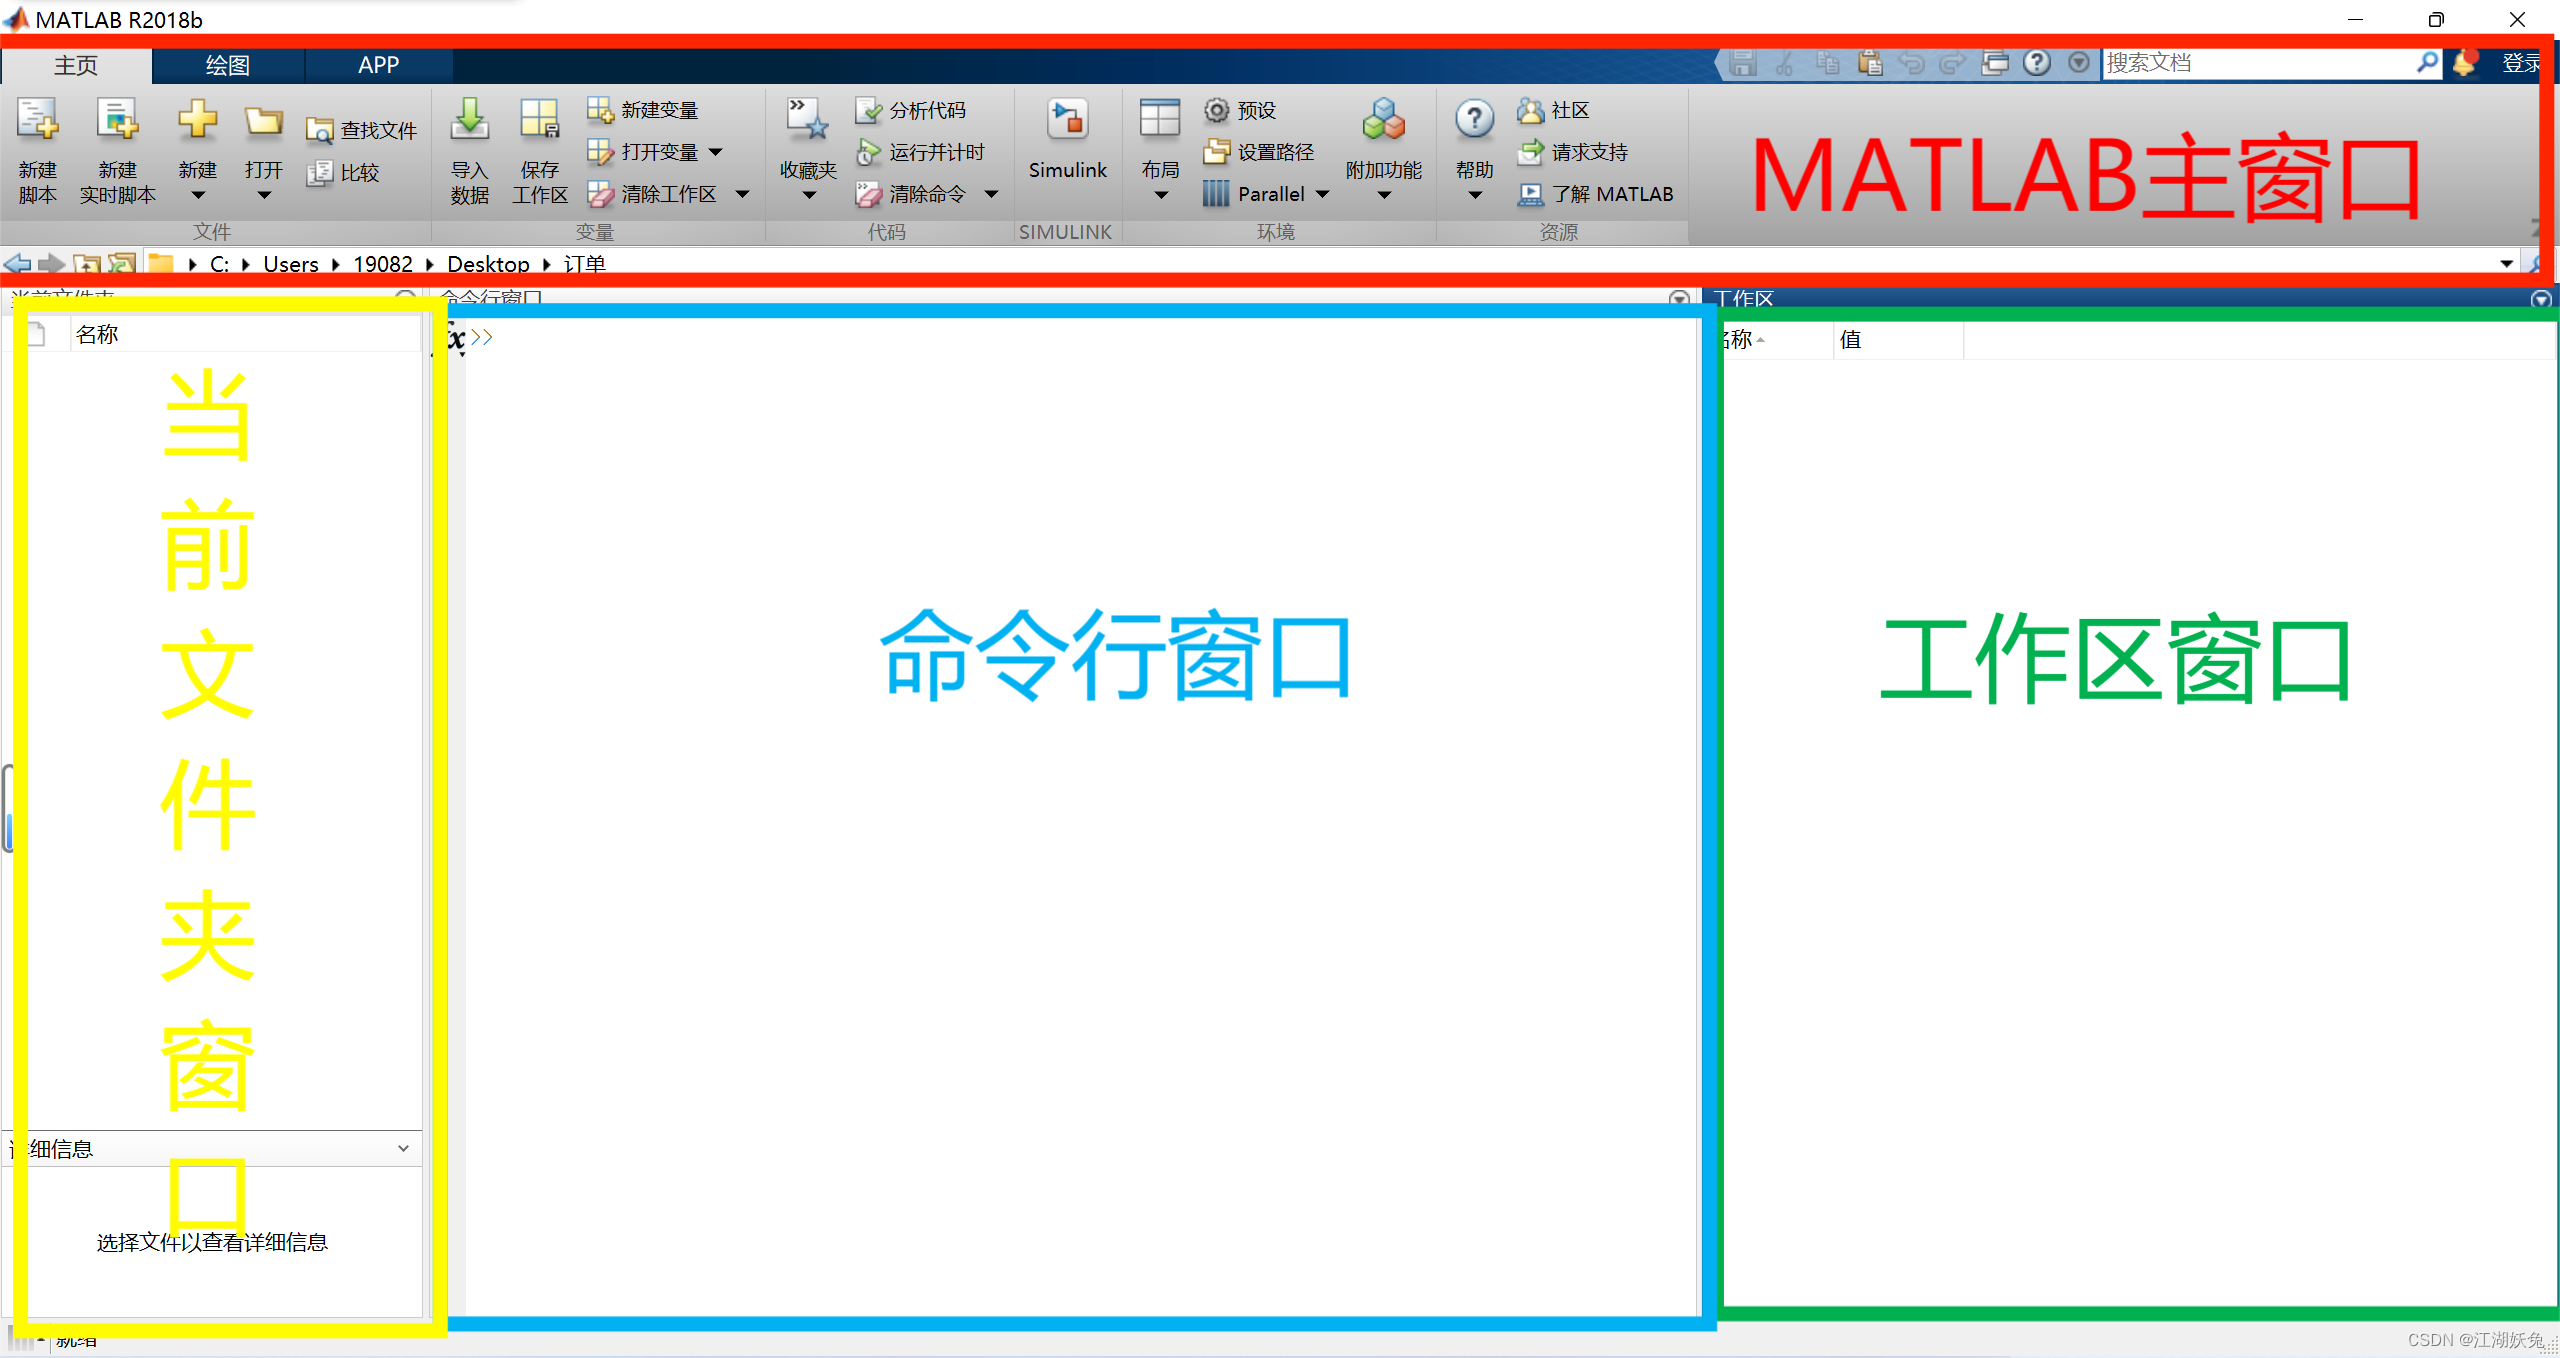This screenshot has height=1358, width=2560.
Task: Switch to the 绘图 ribbon tab
Action: coord(227,64)
